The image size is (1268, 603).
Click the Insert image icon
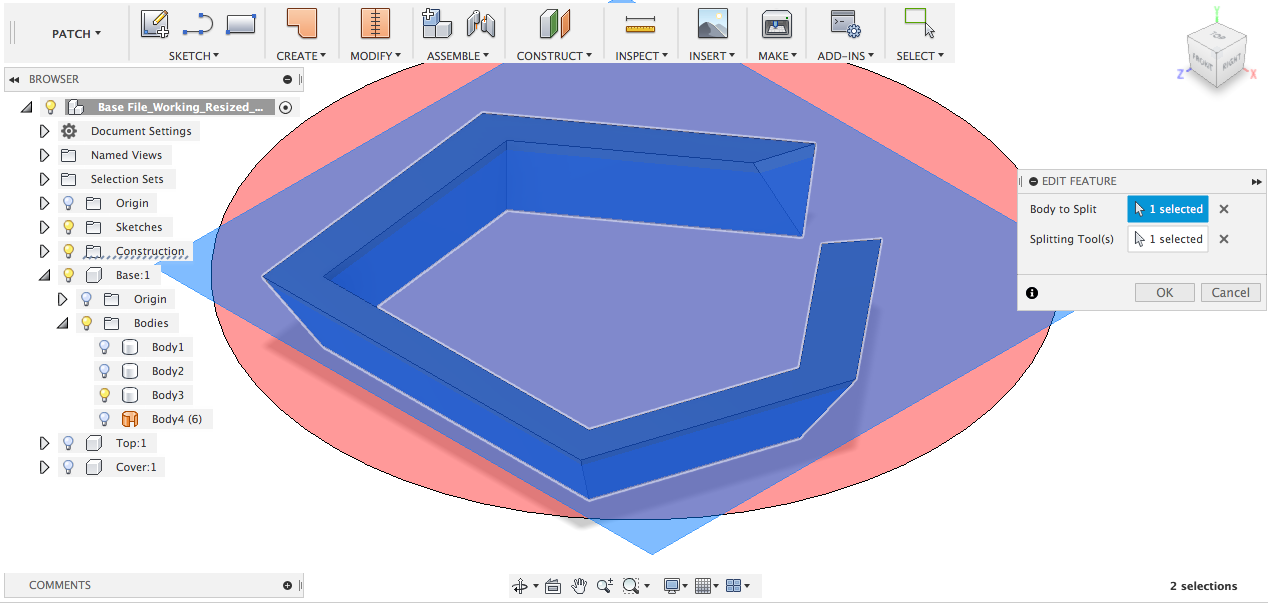click(712, 24)
